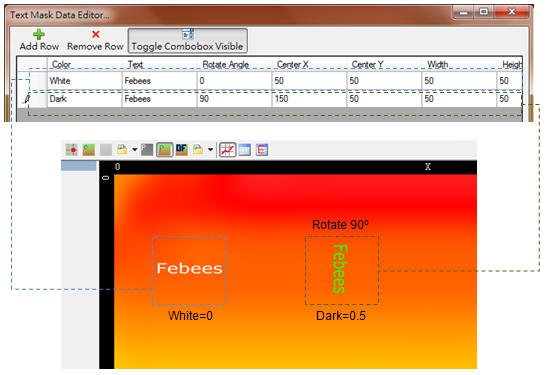This screenshot has height=375, width=549.
Task: Click the blue table window icon
Action: pos(245,150)
